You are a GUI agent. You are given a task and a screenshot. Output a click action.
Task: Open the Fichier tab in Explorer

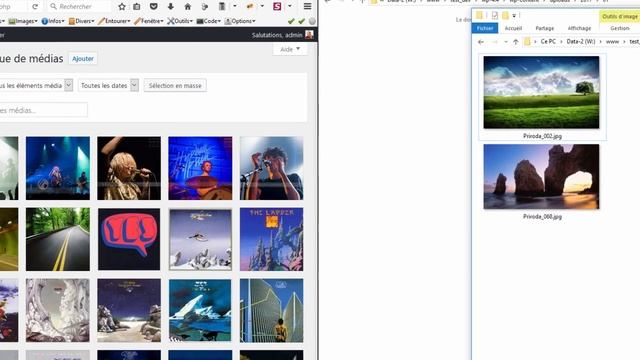point(485,28)
